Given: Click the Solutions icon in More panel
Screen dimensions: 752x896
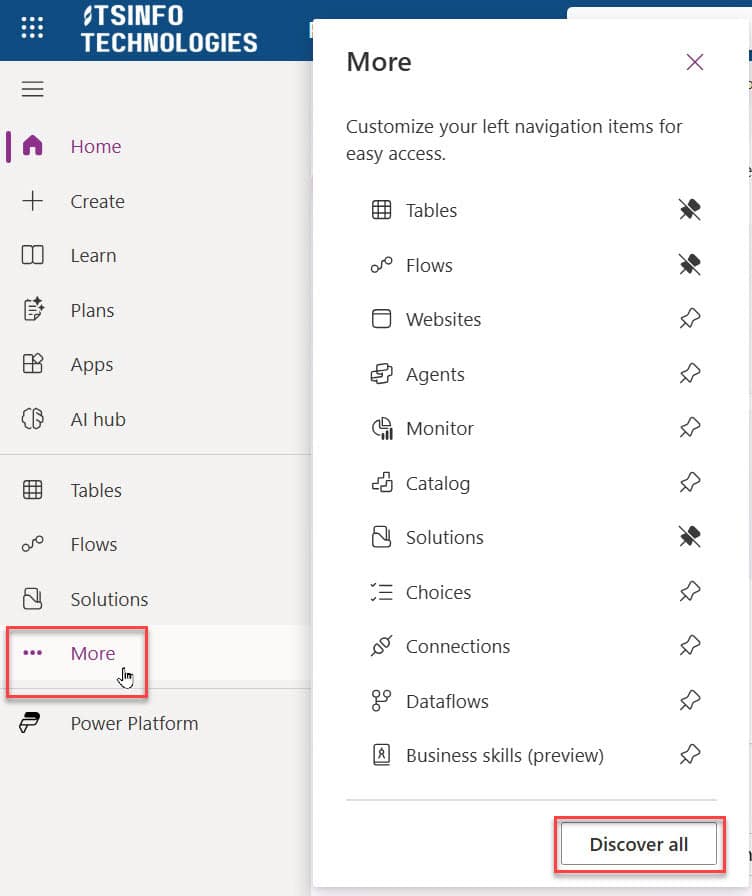Looking at the screenshot, I should coord(381,537).
